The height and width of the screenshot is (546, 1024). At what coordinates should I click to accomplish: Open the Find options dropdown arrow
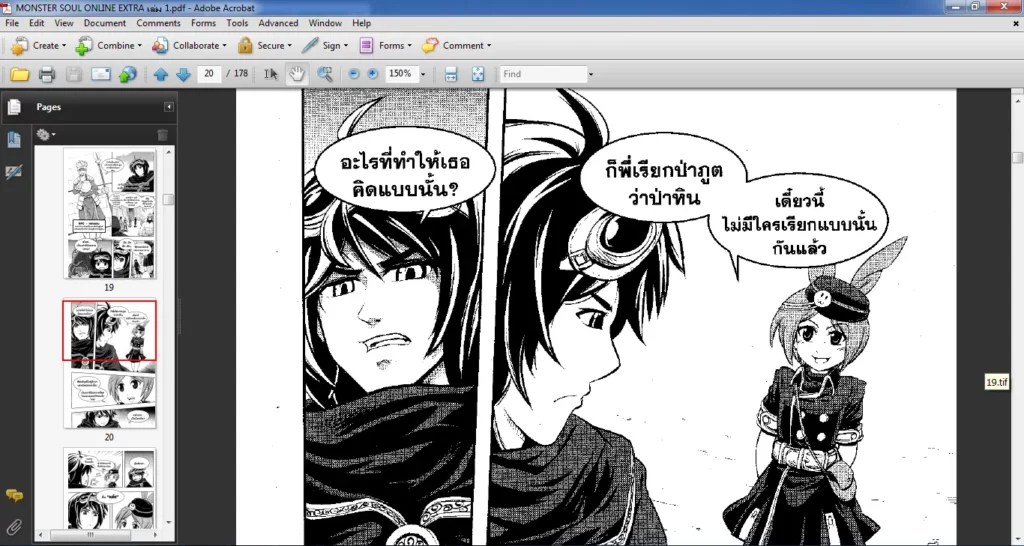[x=591, y=74]
